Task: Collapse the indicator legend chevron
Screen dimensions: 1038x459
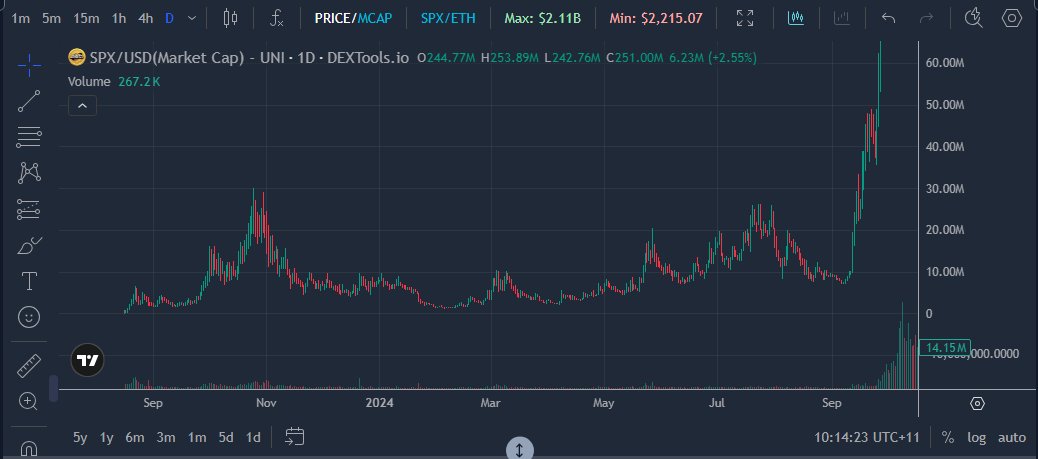Action: point(82,105)
